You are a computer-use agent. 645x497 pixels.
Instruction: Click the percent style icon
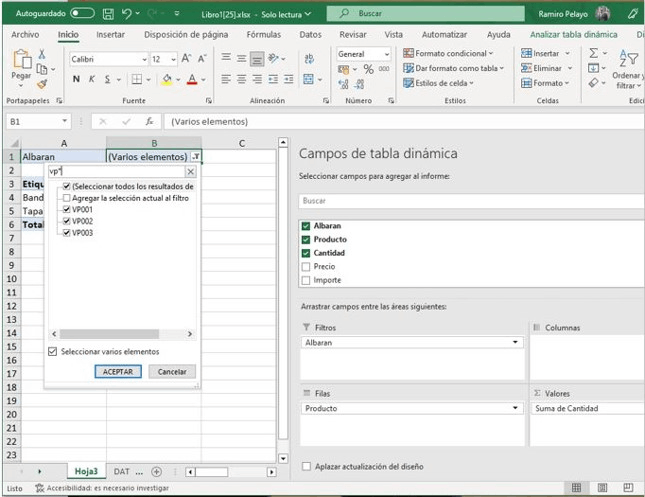[x=368, y=69]
